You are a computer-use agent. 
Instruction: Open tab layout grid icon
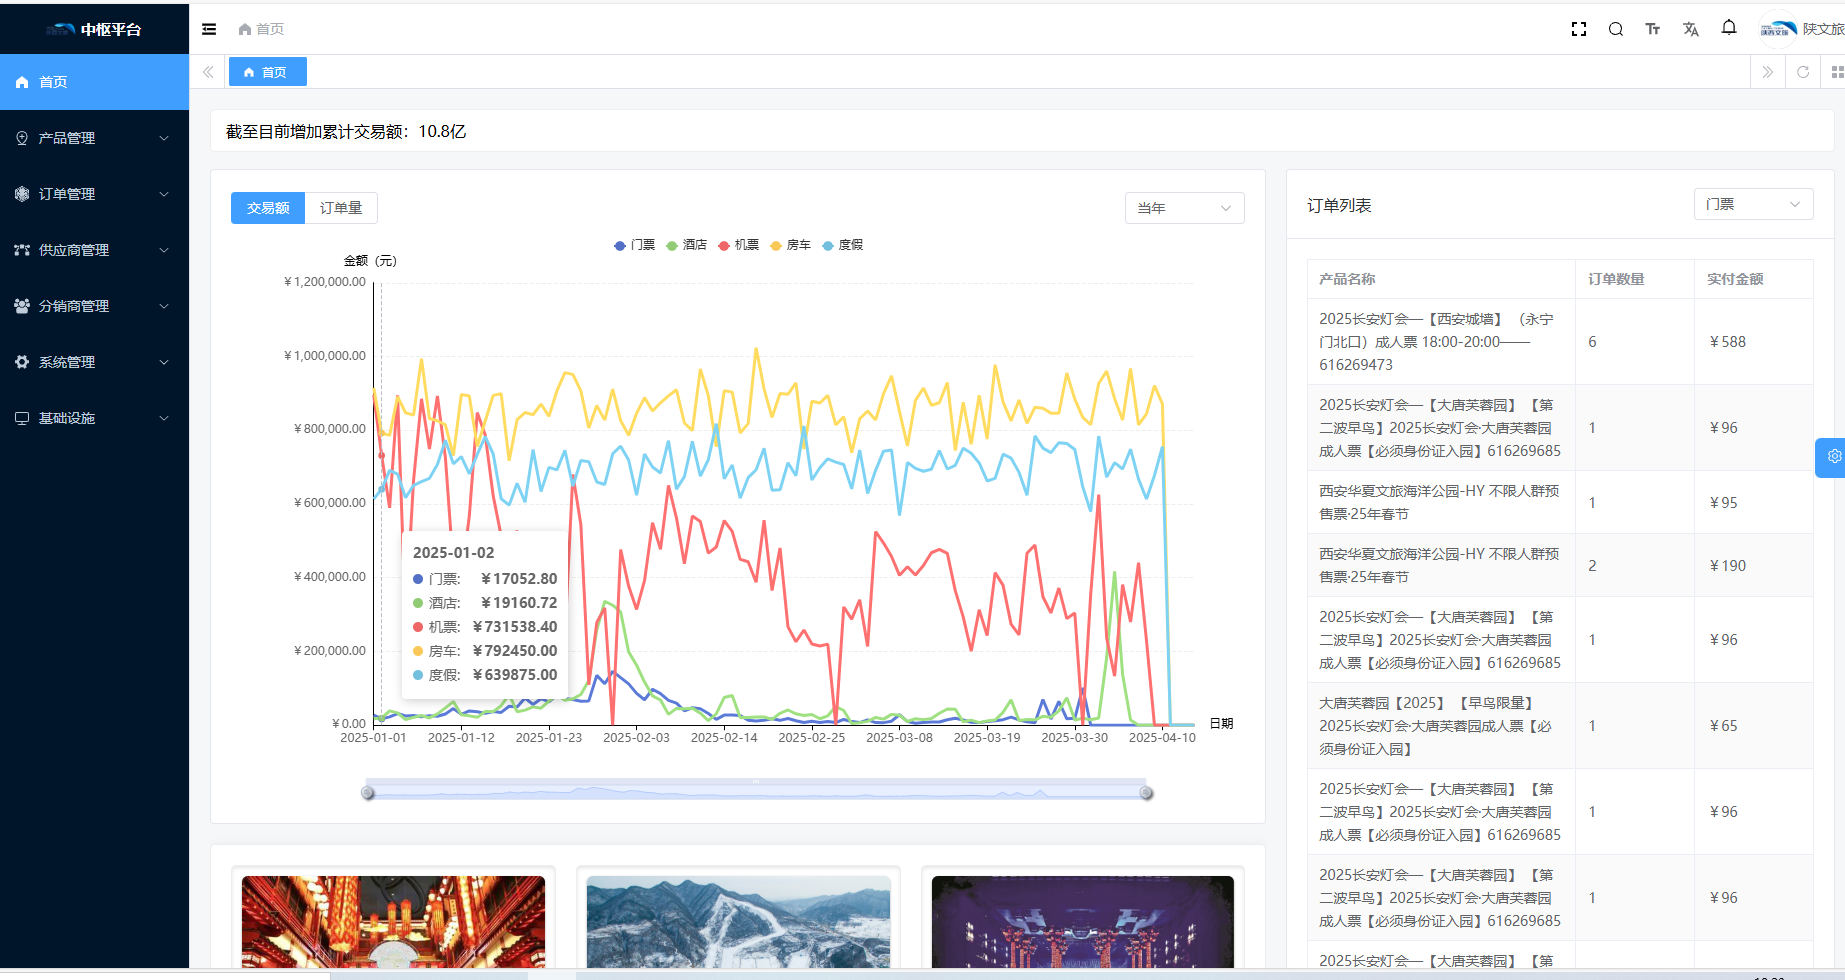pos(1837,72)
